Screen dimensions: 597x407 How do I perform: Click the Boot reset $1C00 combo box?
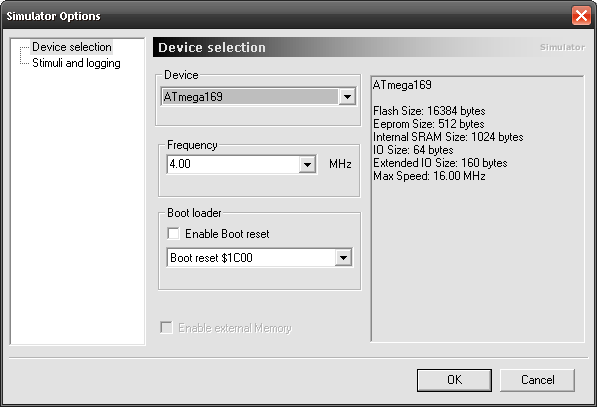point(260,258)
